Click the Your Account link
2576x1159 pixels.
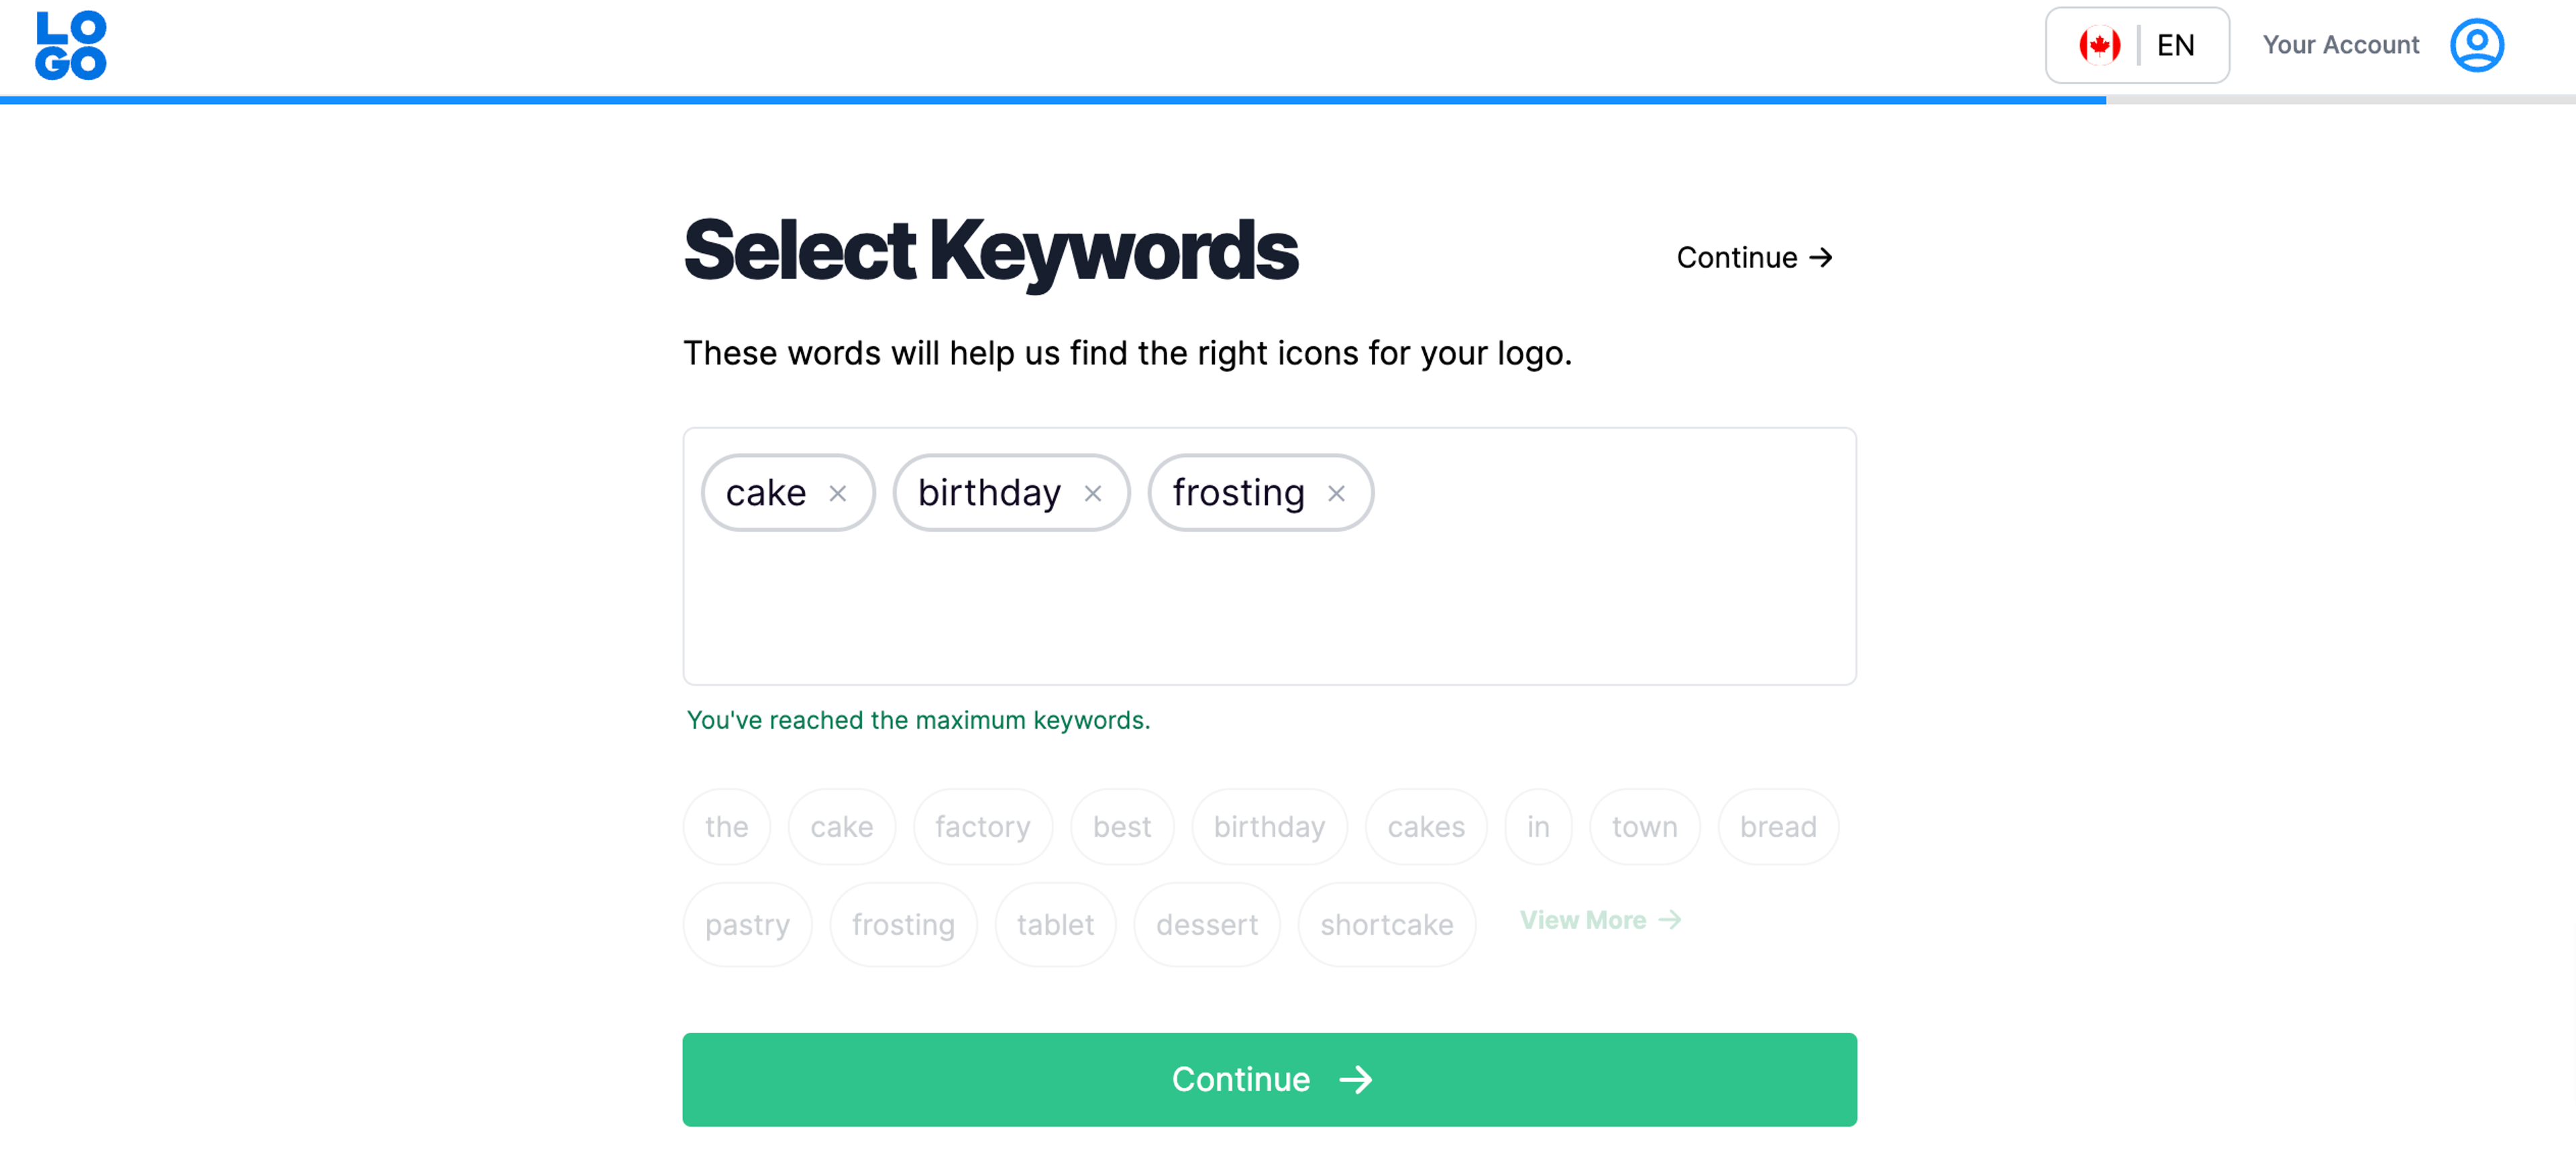click(x=2340, y=45)
